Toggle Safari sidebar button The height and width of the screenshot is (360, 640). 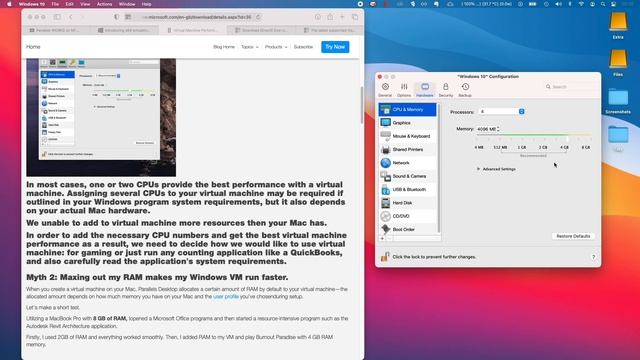point(57,17)
